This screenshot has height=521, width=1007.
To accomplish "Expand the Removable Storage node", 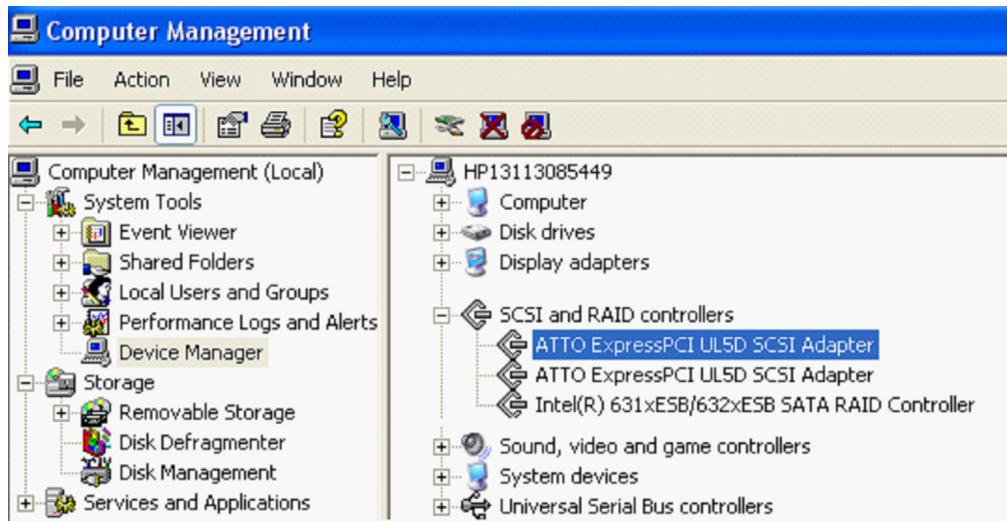I will click(61, 412).
